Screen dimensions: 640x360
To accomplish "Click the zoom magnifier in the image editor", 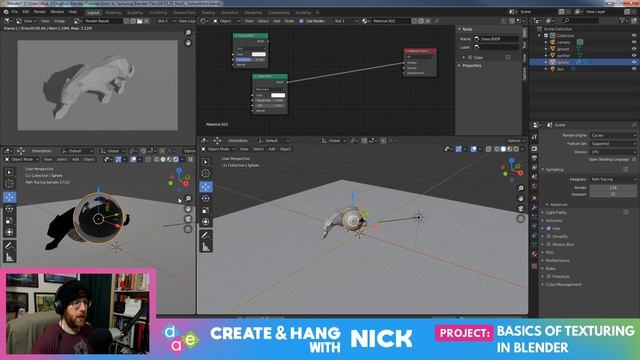I will (x=188, y=32).
